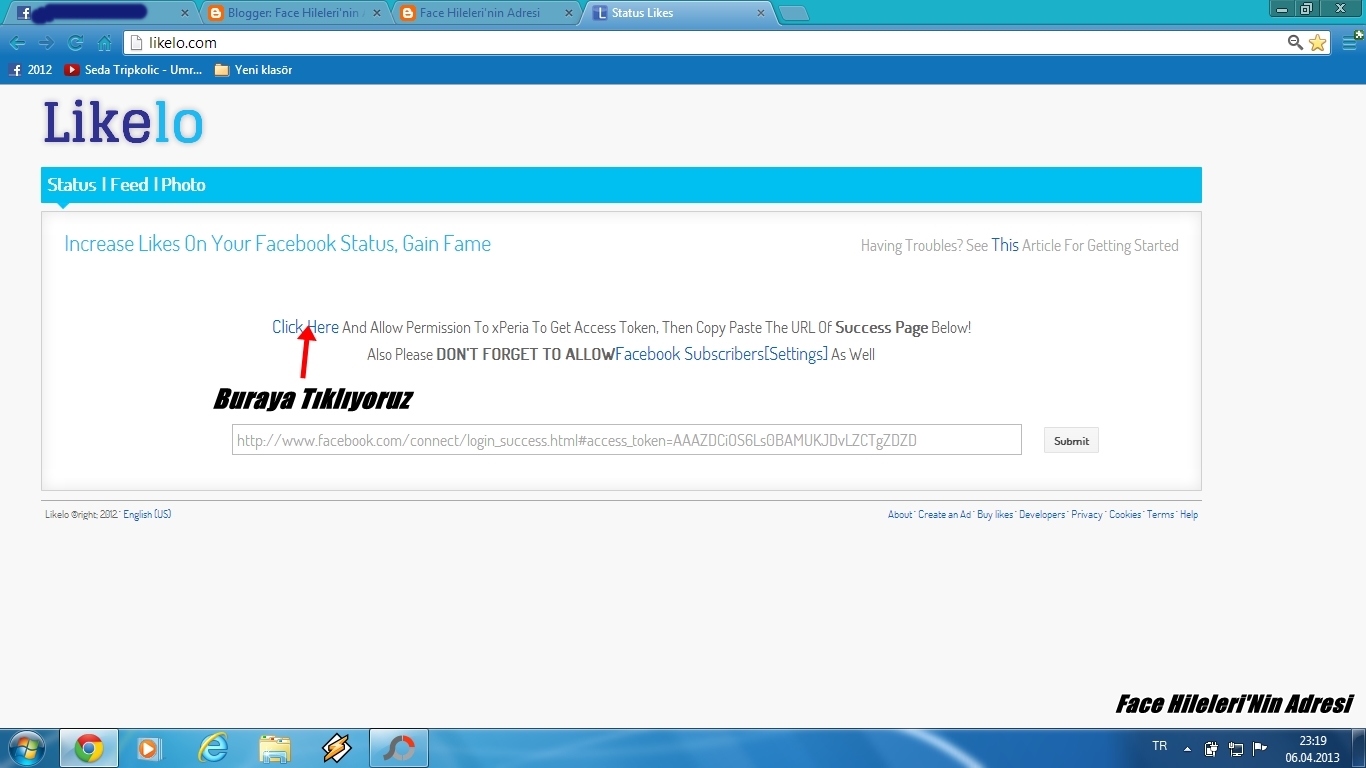
Task: Open the browser home page icon
Action: pyautogui.click(x=104, y=43)
